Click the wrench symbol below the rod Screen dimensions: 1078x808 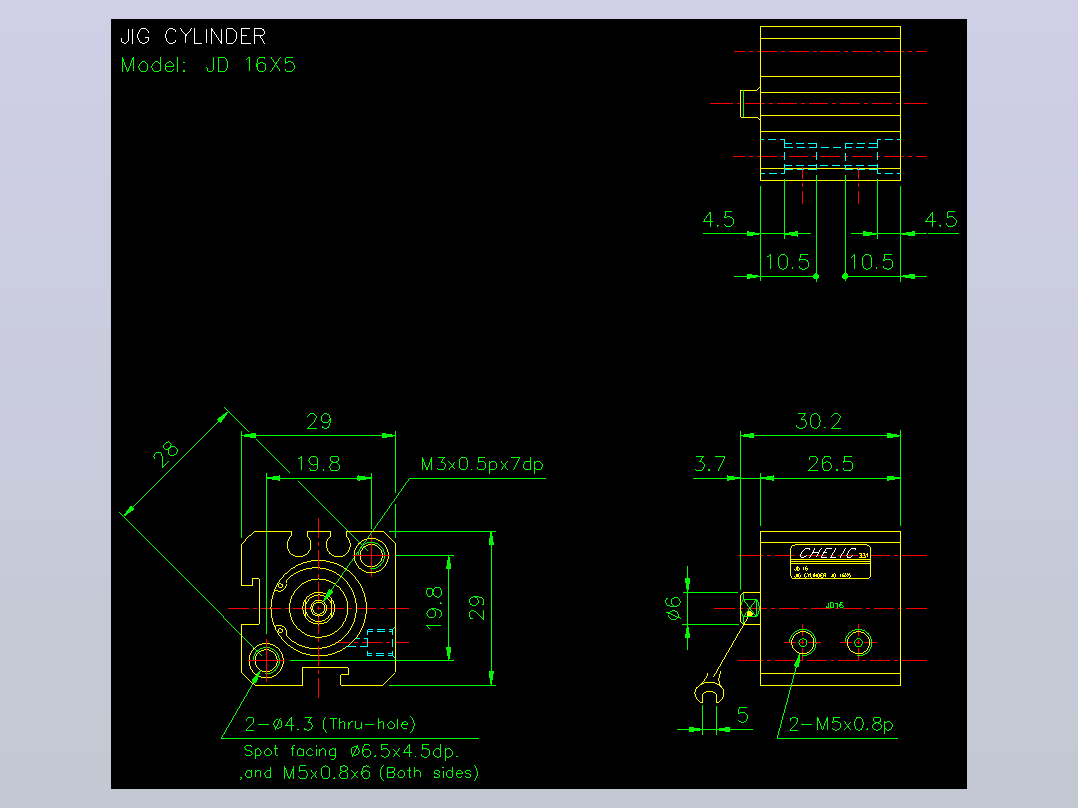709,689
